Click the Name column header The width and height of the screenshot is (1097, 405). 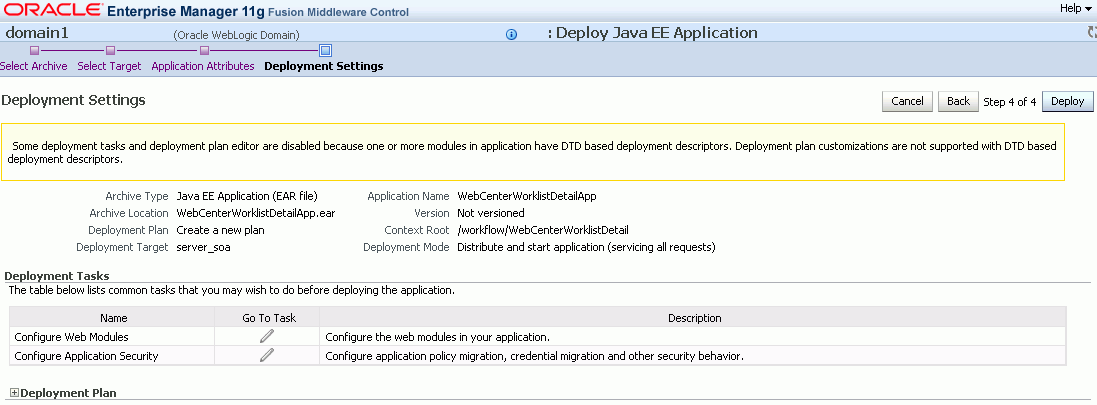click(x=114, y=318)
